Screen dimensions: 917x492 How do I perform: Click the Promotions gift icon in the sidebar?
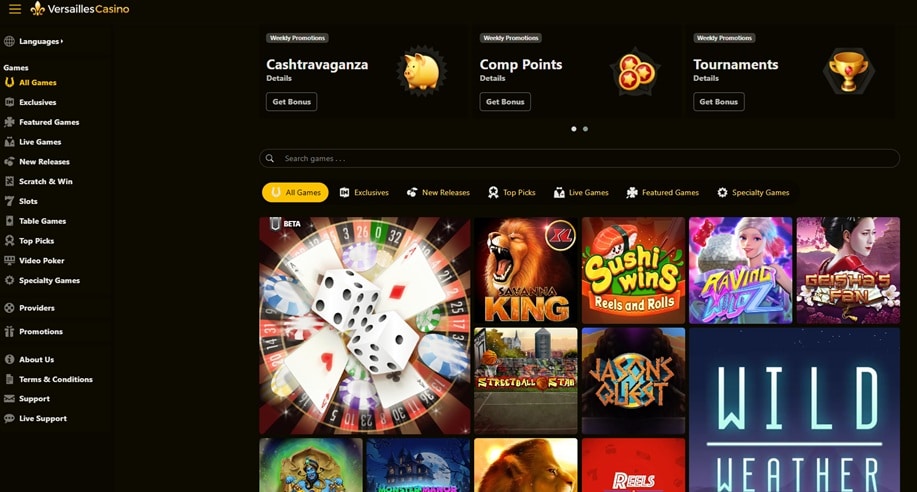9,331
